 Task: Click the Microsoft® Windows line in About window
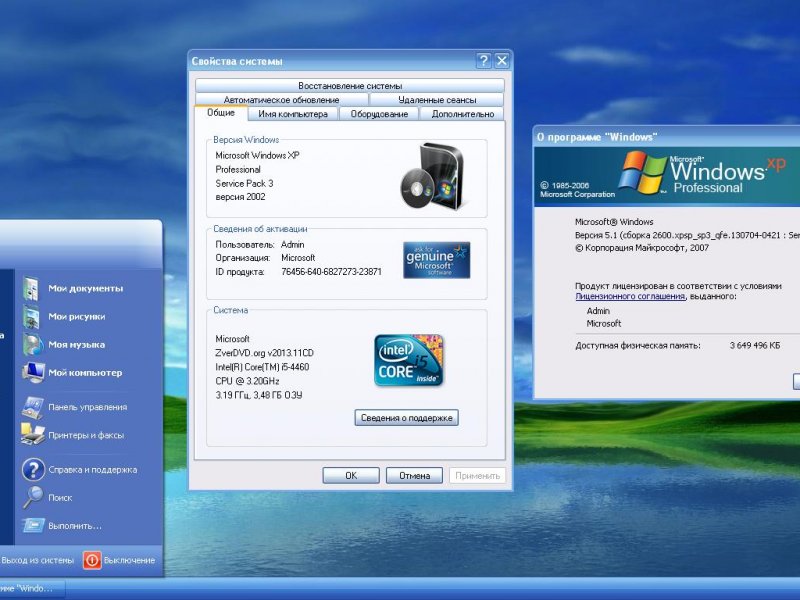coord(614,222)
